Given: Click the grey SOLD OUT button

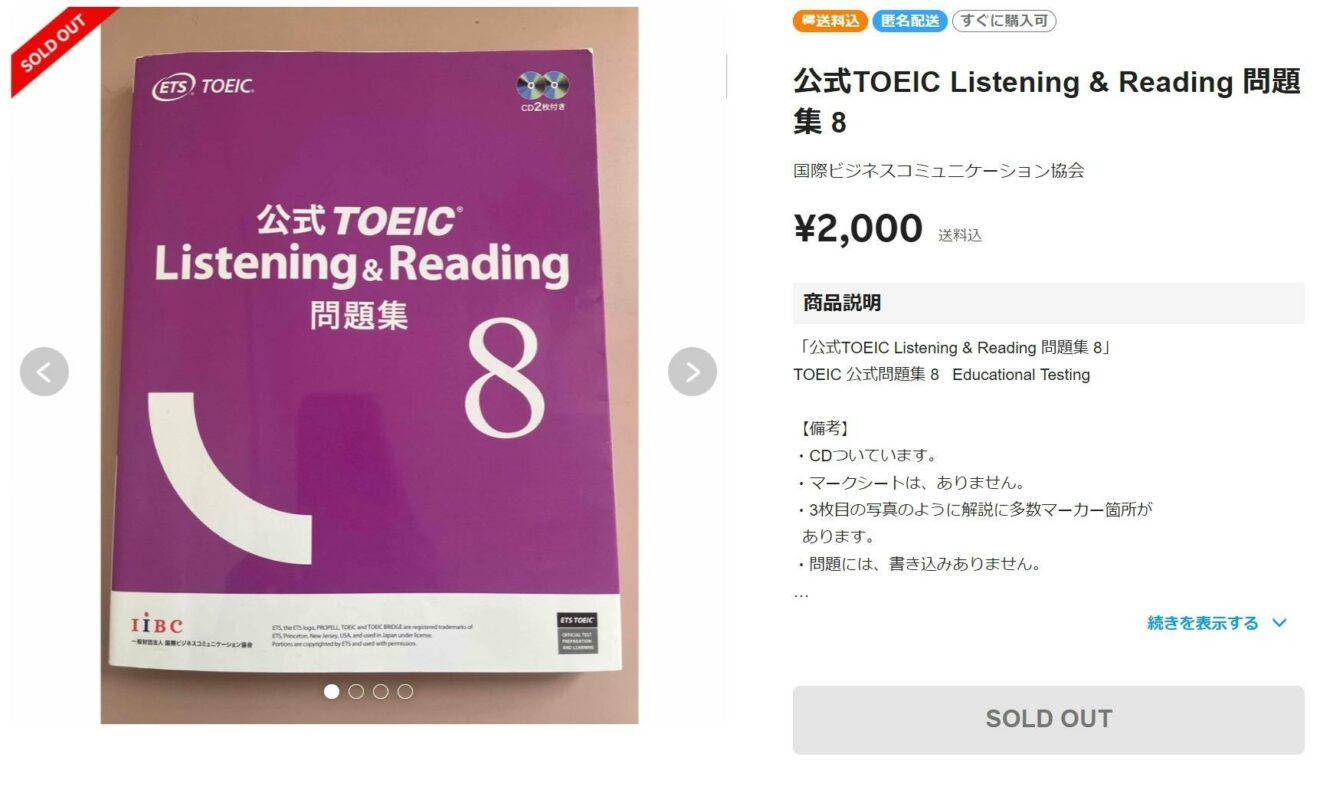Looking at the screenshot, I should tap(1048, 719).
